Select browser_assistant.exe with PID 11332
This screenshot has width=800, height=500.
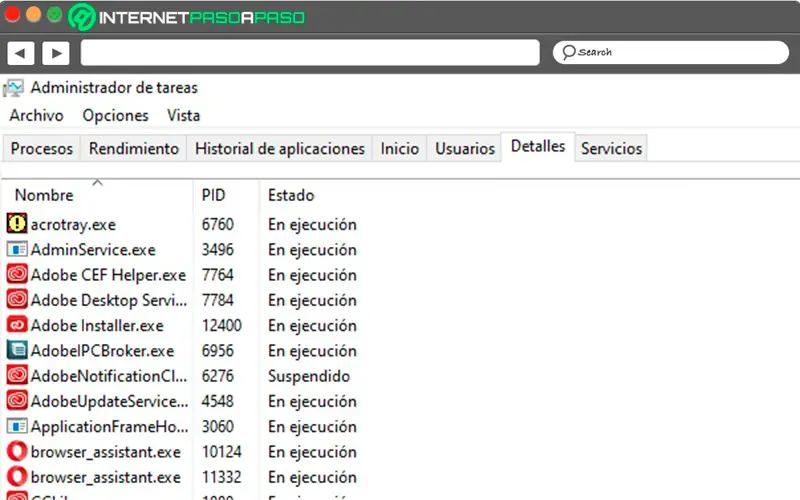(106, 478)
